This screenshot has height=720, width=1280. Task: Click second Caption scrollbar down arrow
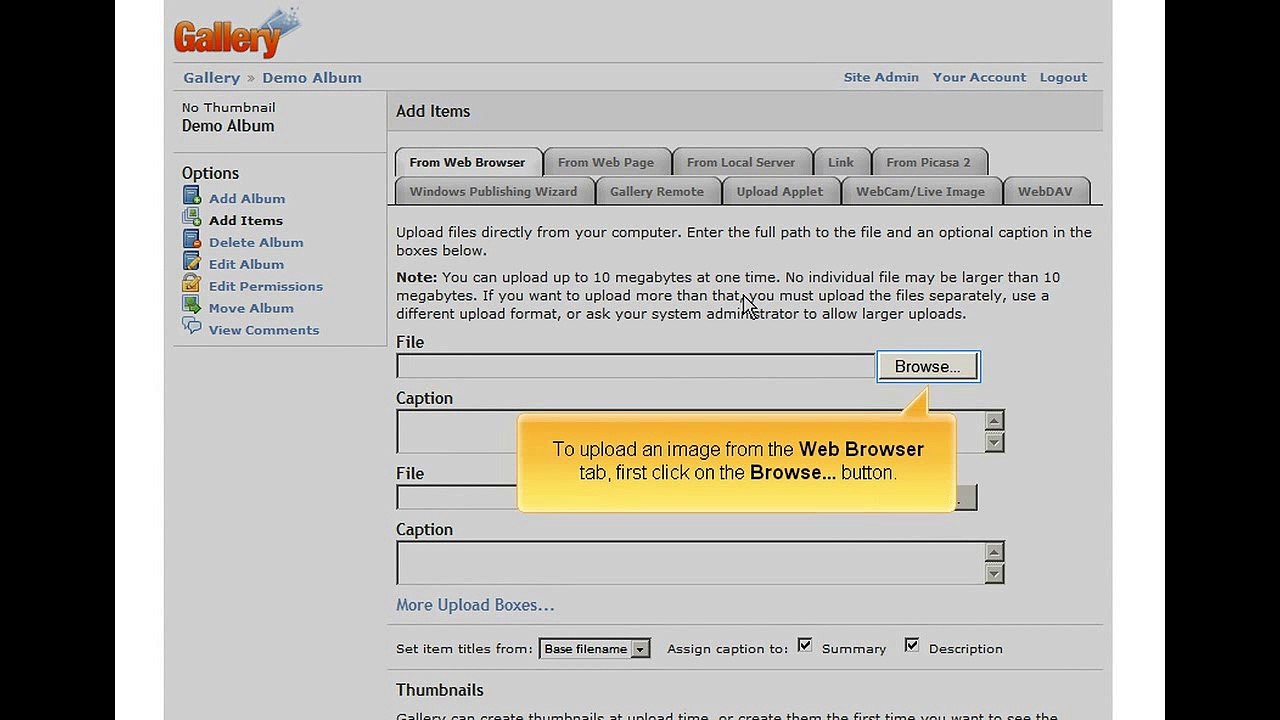(994, 574)
